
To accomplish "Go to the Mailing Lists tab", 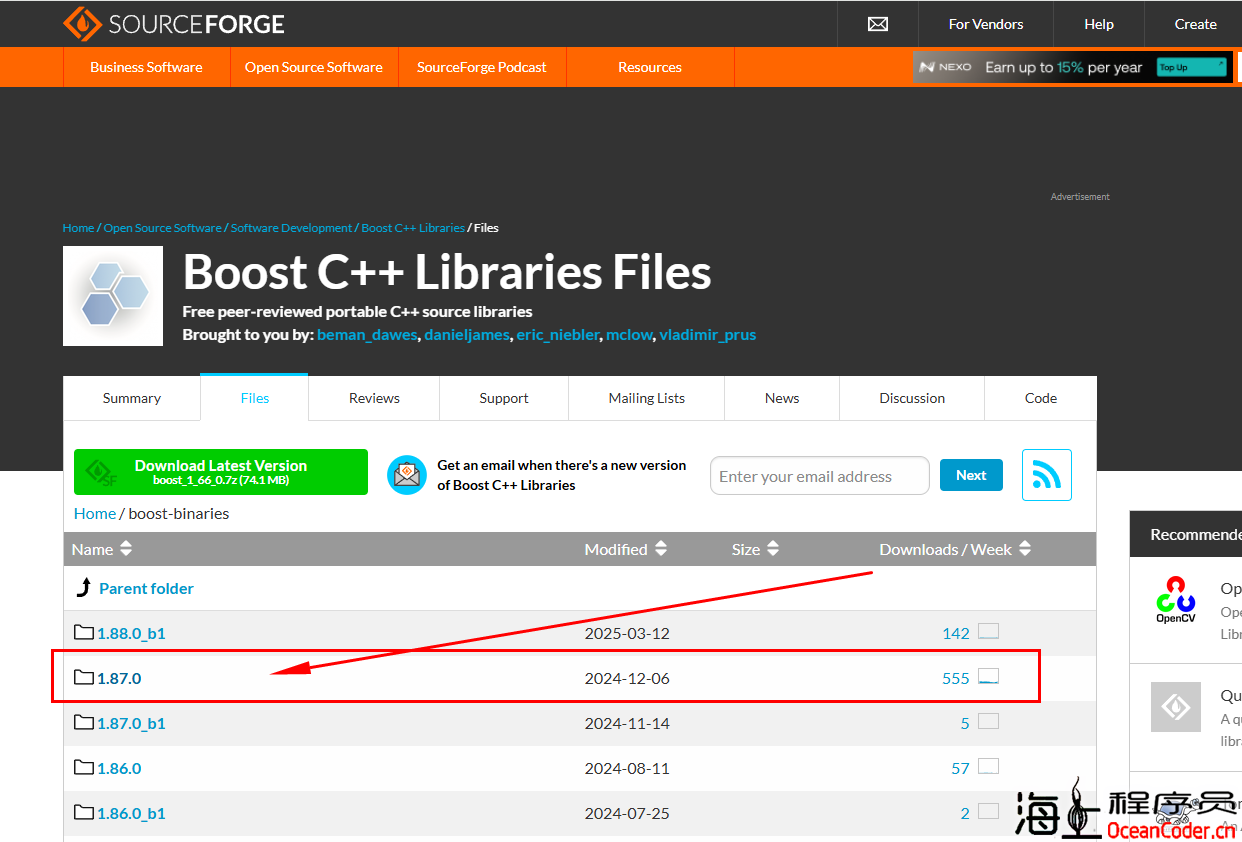I will click(647, 398).
